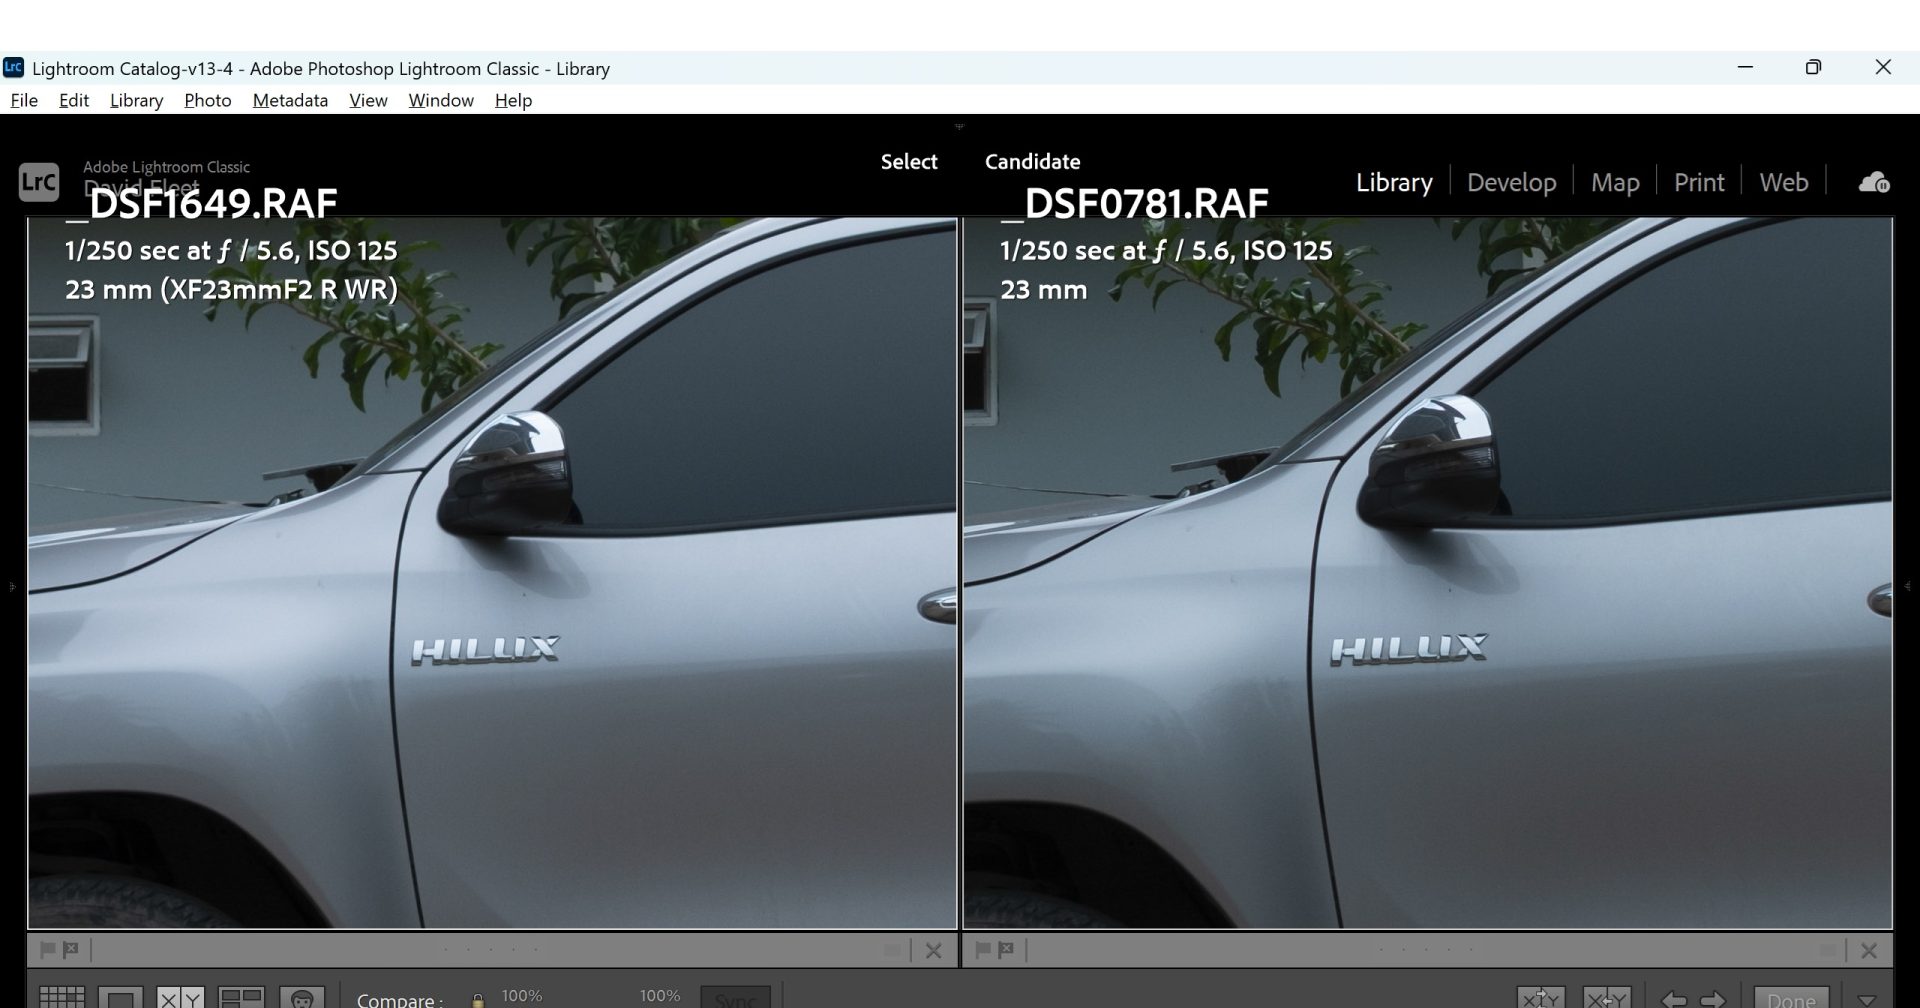Select the next photo arrow
The height and width of the screenshot is (1008, 1920).
click(1712, 999)
